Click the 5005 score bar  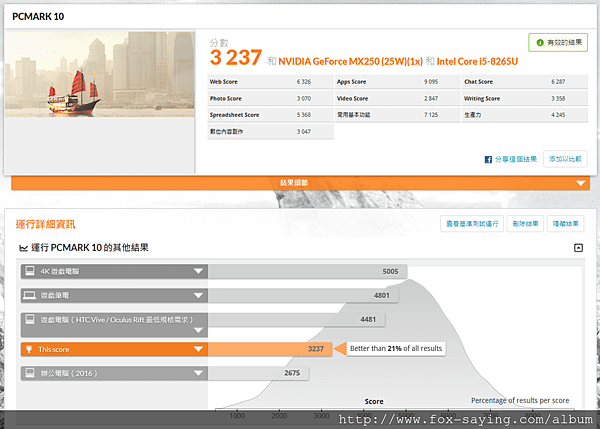pos(307,271)
